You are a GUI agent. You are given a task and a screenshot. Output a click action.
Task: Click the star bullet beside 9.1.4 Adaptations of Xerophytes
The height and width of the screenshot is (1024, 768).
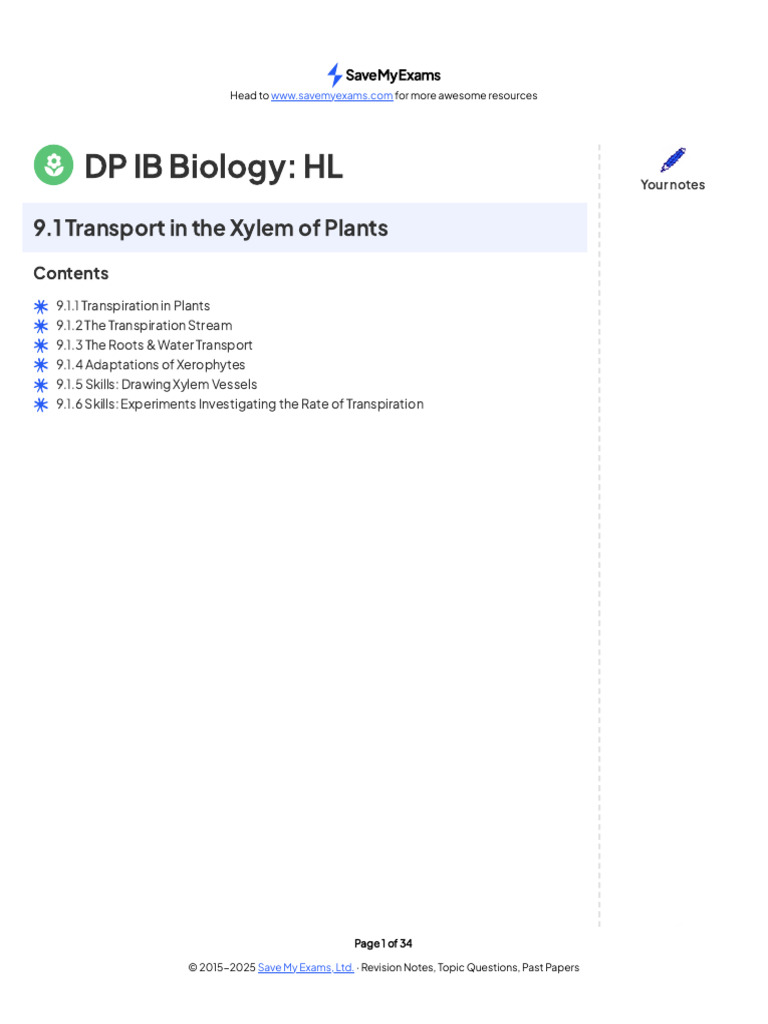click(x=41, y=365)
